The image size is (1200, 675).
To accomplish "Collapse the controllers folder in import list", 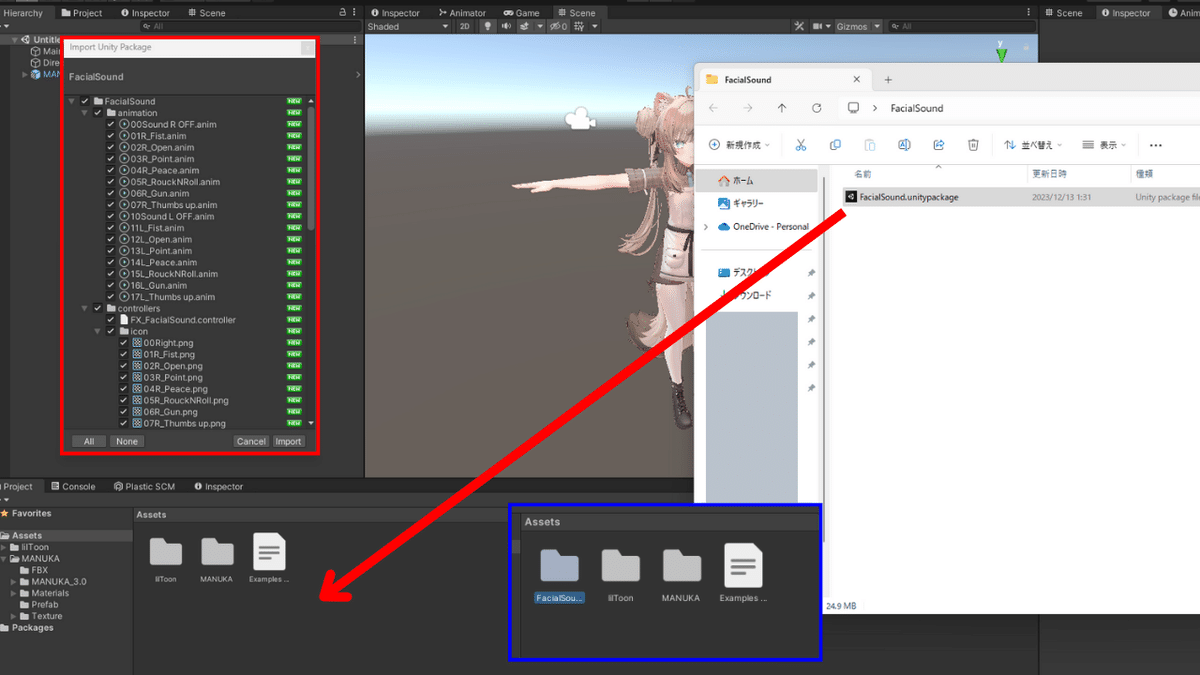I will [x=85, y=308].
